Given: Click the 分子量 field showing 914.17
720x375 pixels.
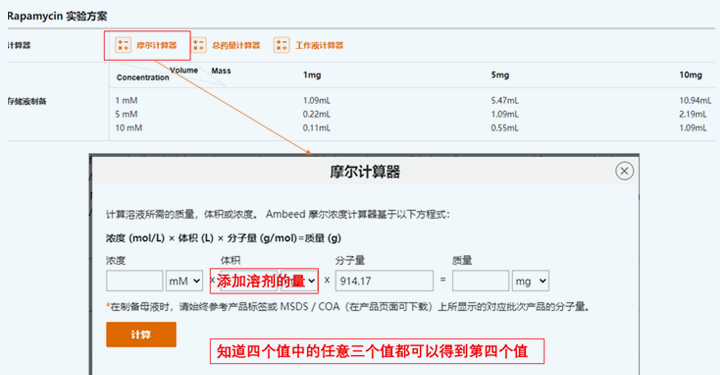Looking at the screenshot, I should (x=384, y=280).
